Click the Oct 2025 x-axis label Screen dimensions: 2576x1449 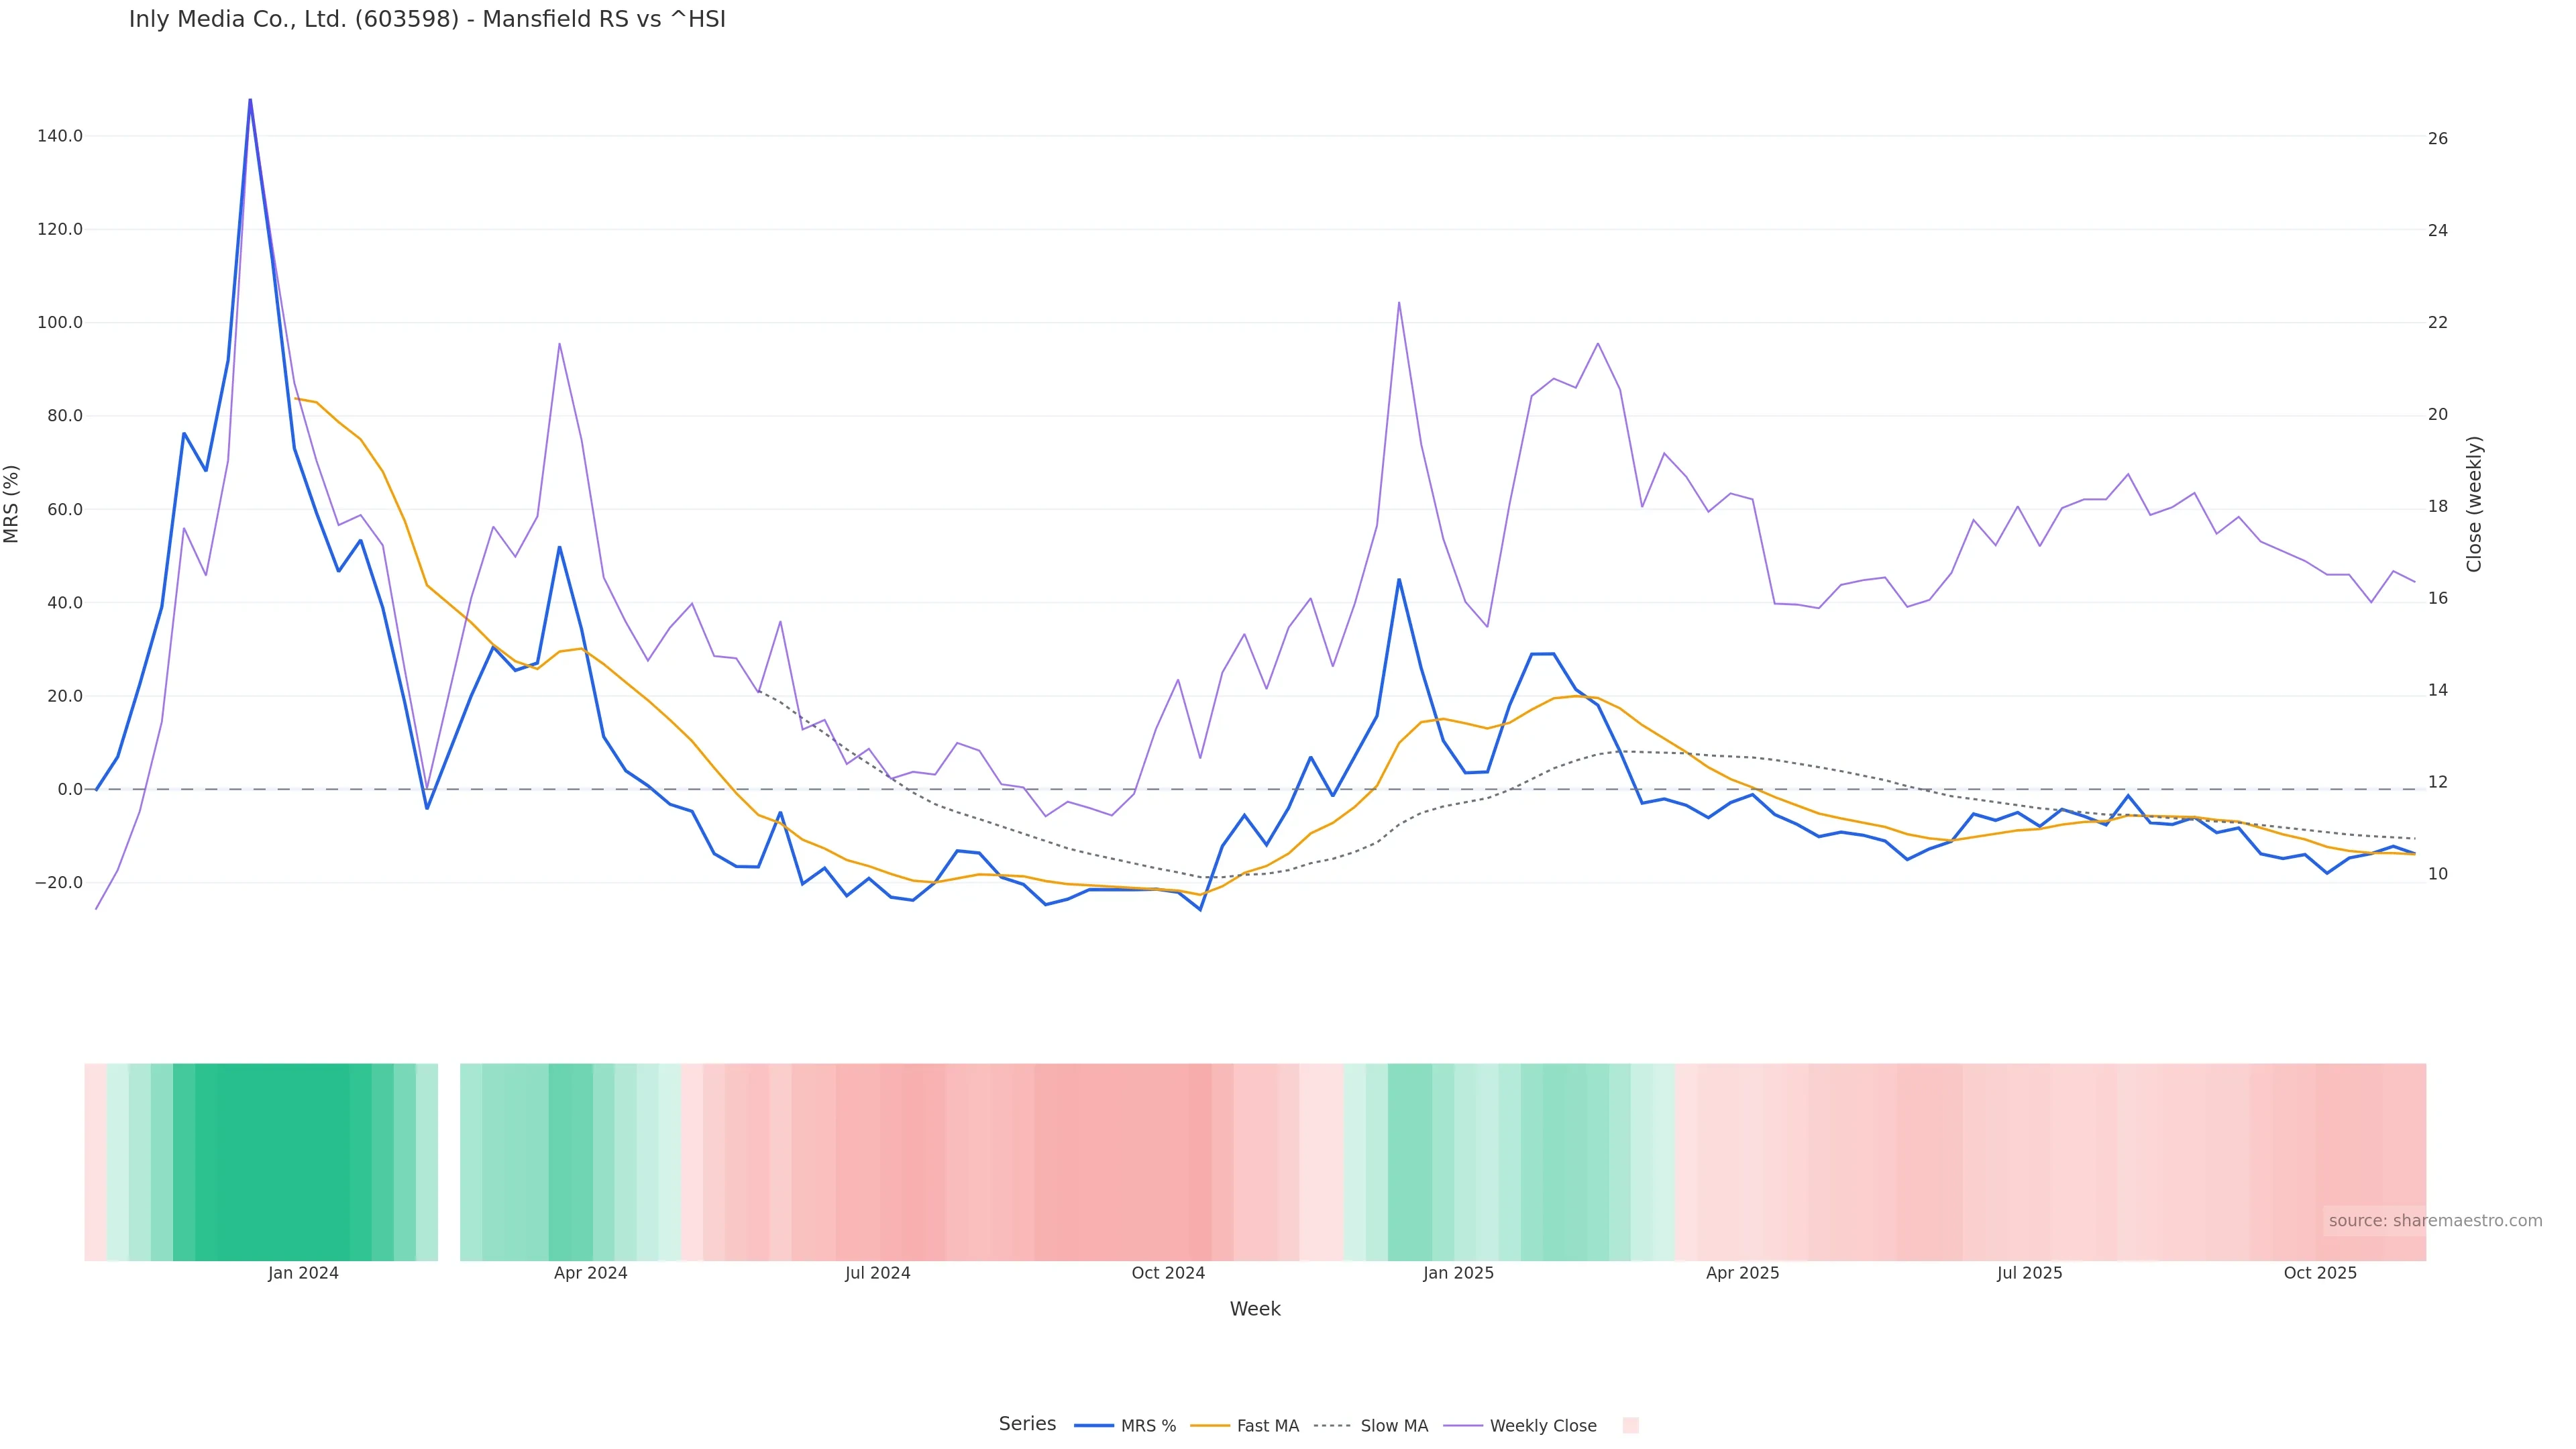pos(2320,1273)
